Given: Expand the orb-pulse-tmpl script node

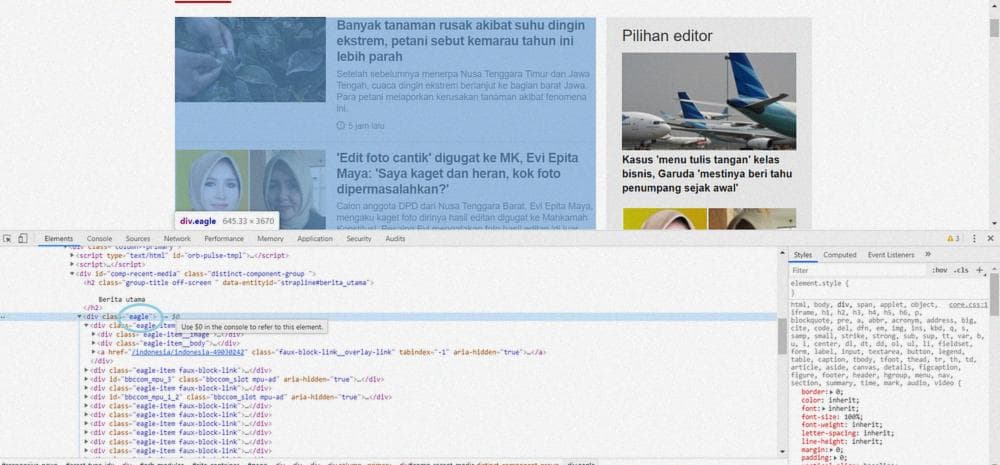Looking at the screenshot, I should [x=72, y=255].
